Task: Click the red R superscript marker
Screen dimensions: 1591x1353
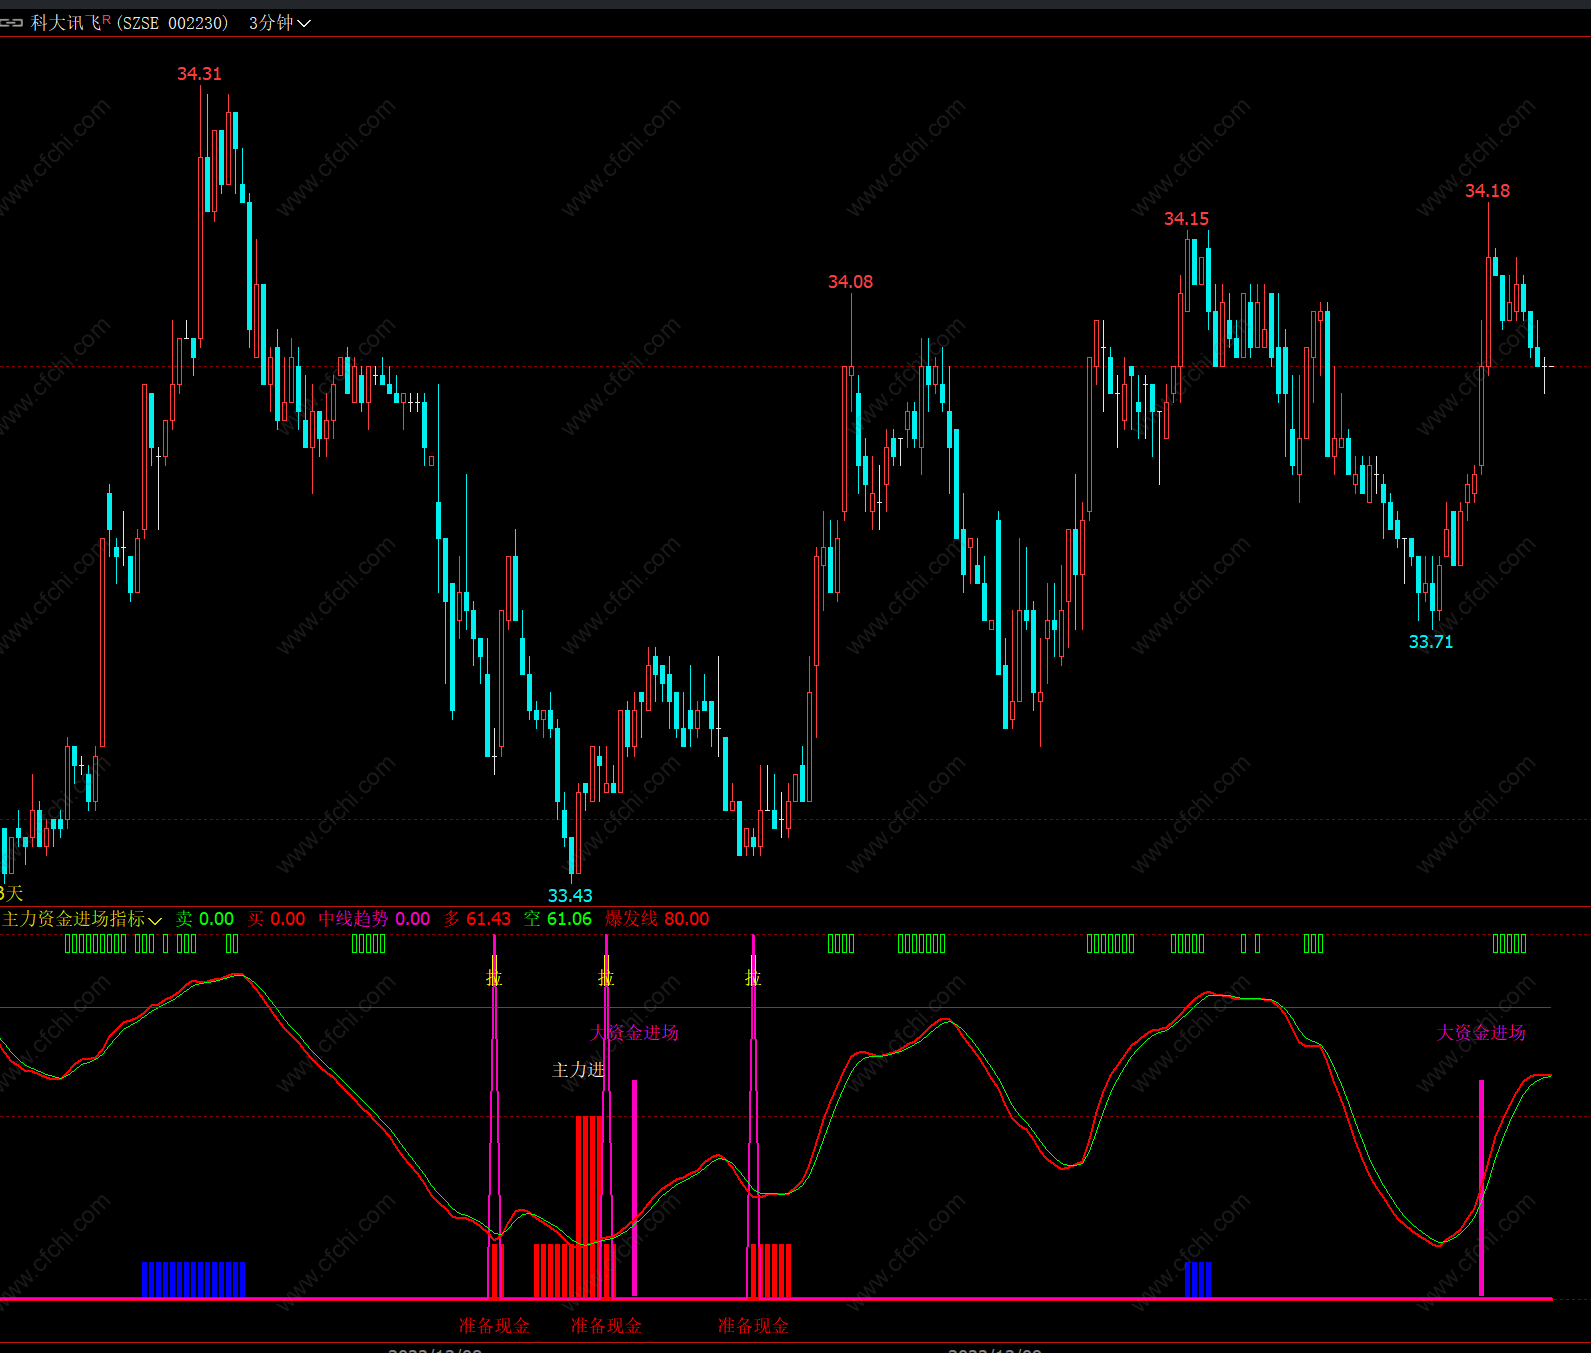Action: [x=107, y=19]
